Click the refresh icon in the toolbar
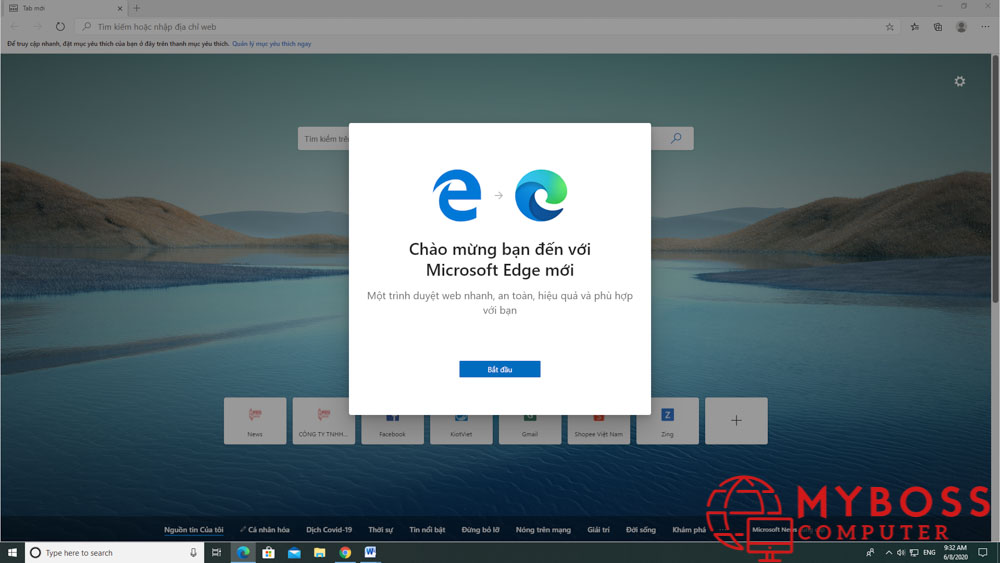Screen dimensions: 1000x563 click(x=60, y=27)
